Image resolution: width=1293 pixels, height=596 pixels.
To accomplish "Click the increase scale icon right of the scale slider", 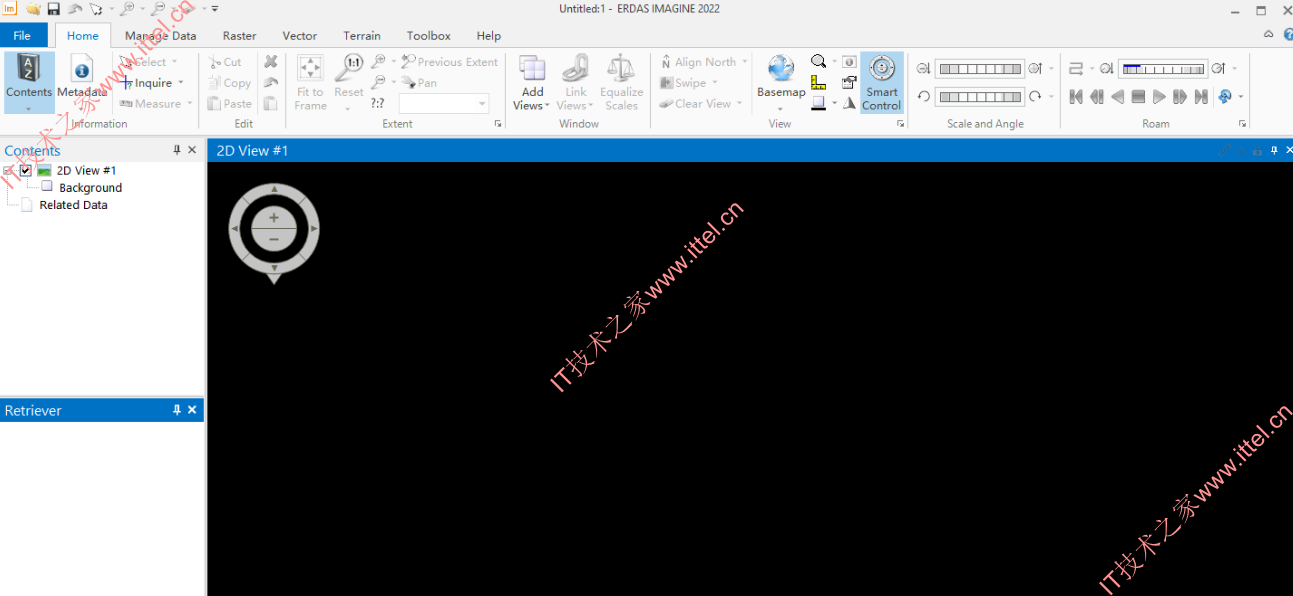I will (1036, 69).
